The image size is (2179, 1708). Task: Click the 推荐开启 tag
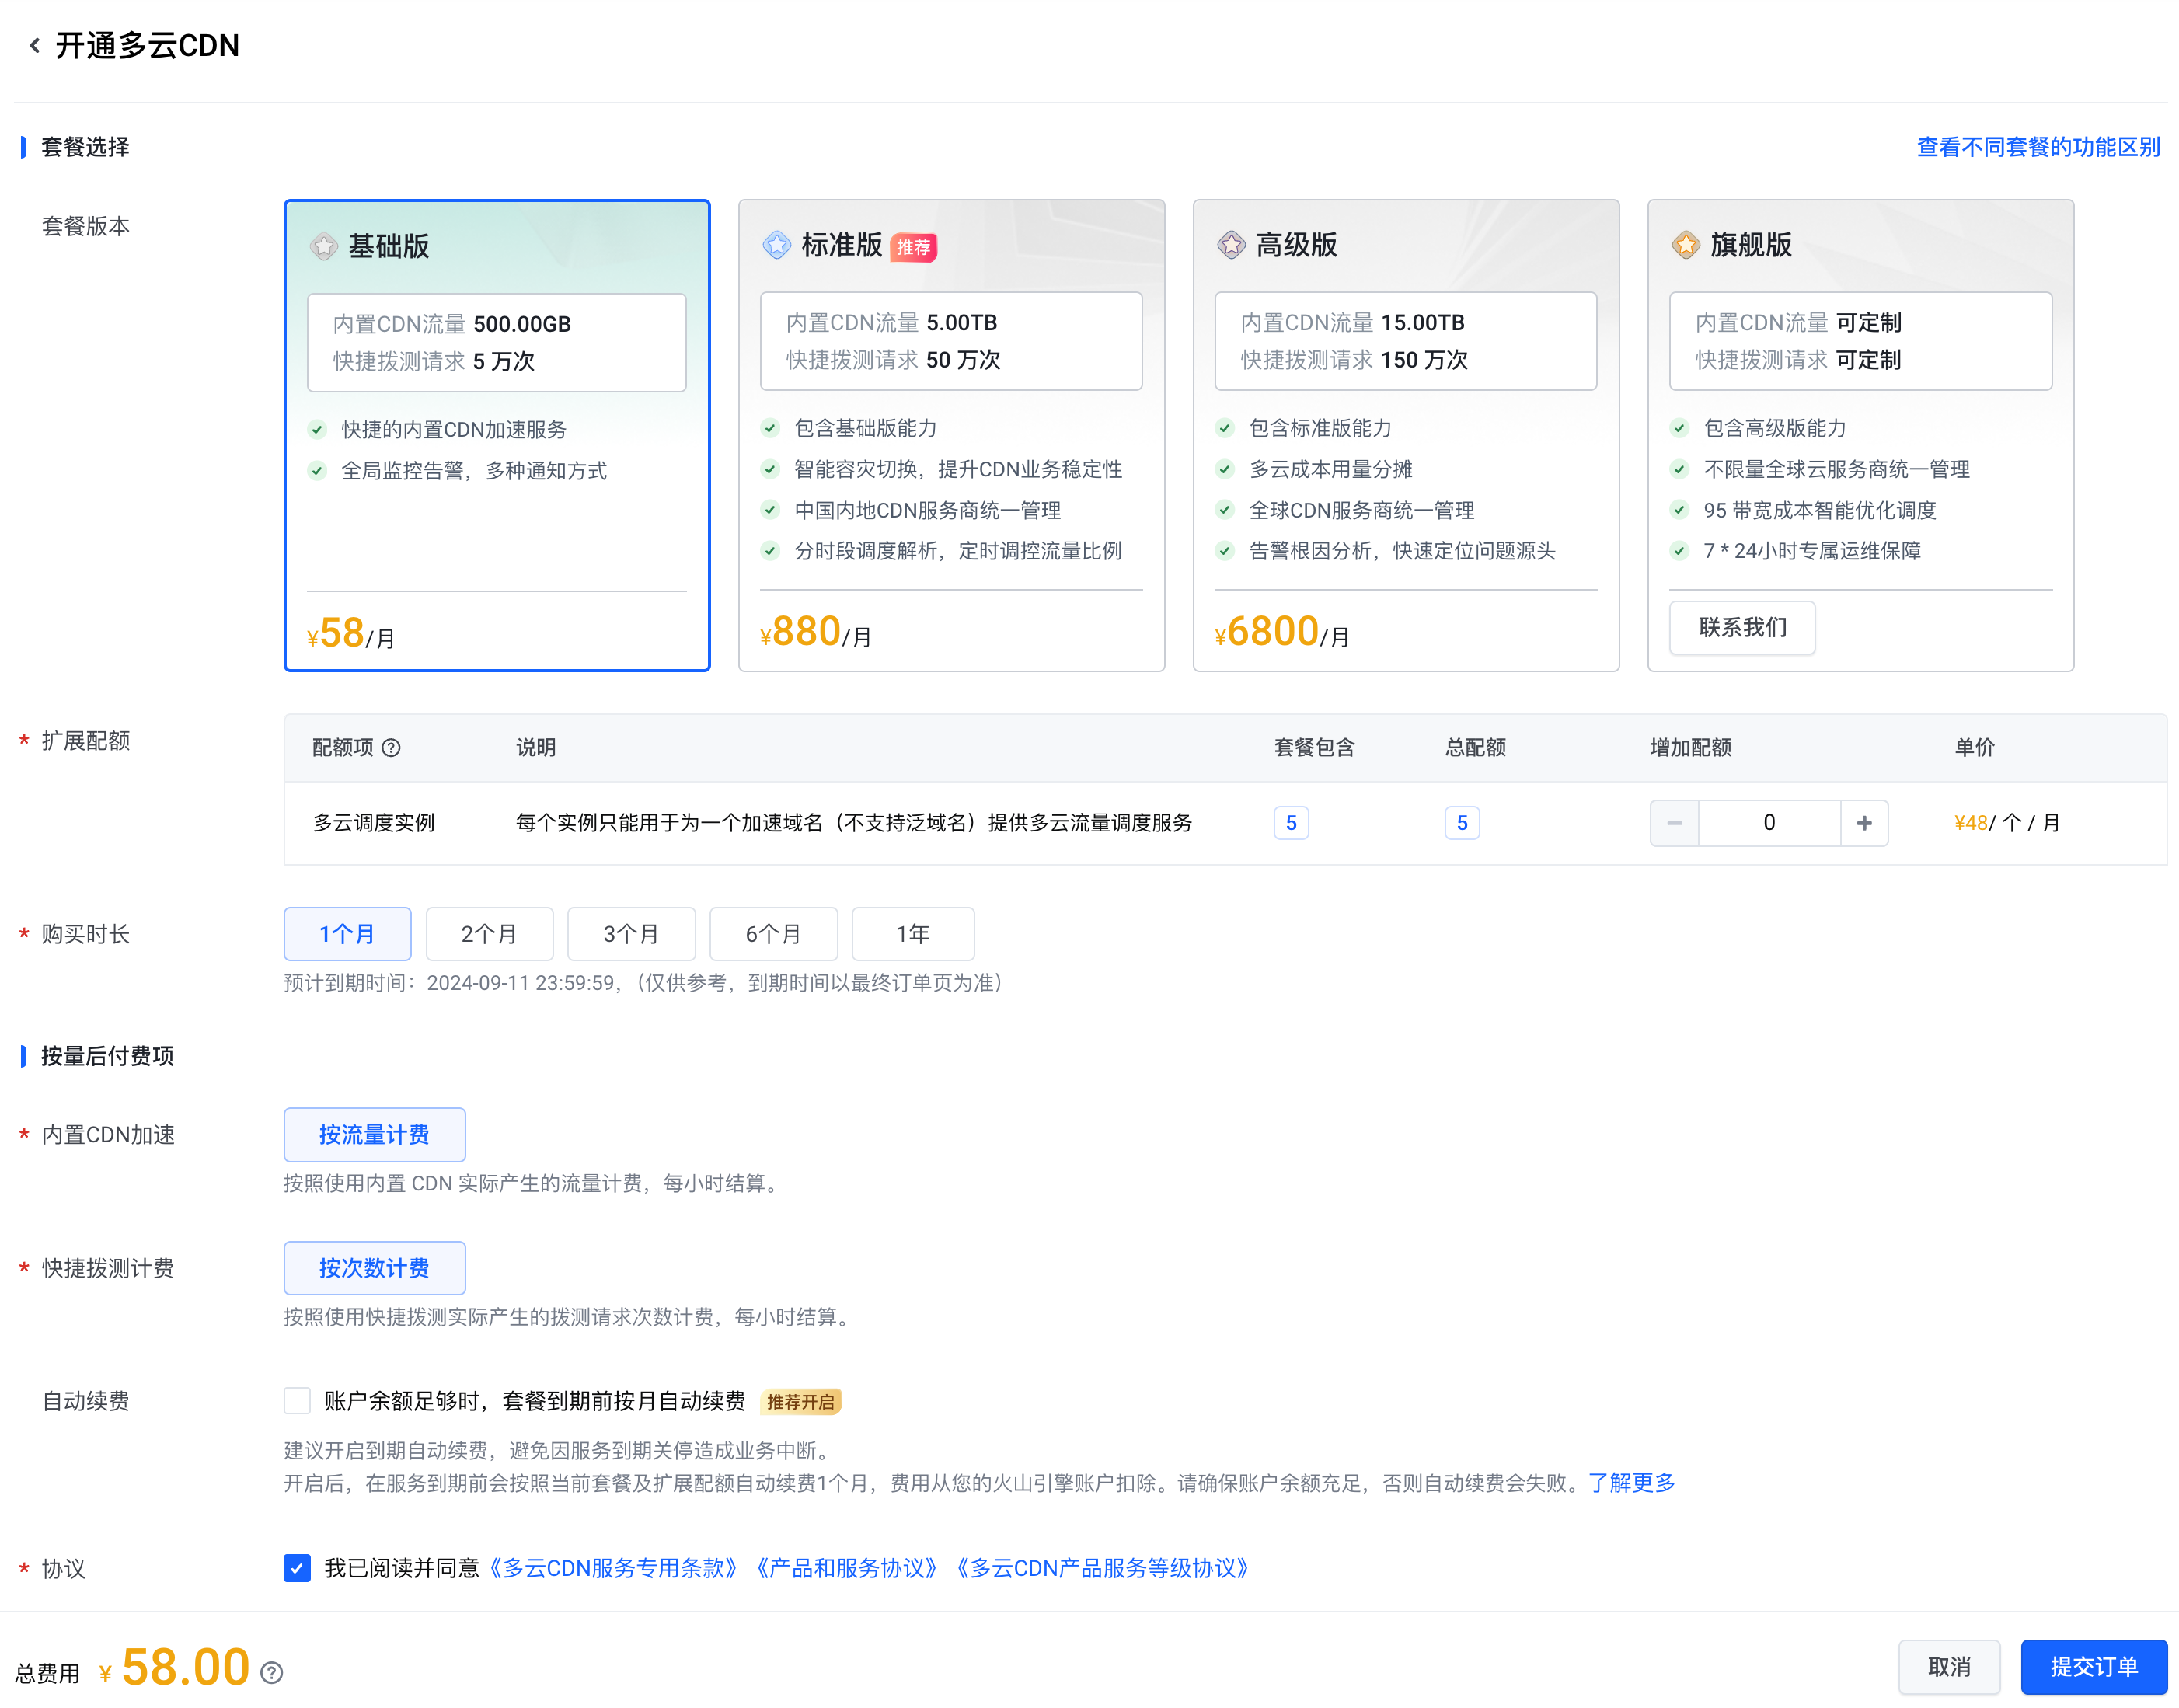pos(800,1402)
